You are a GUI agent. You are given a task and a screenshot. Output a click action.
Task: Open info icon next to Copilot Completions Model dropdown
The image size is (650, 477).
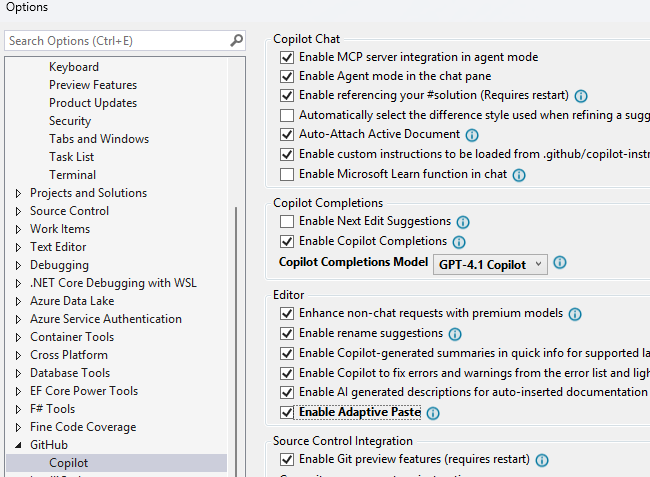point(560,263)
